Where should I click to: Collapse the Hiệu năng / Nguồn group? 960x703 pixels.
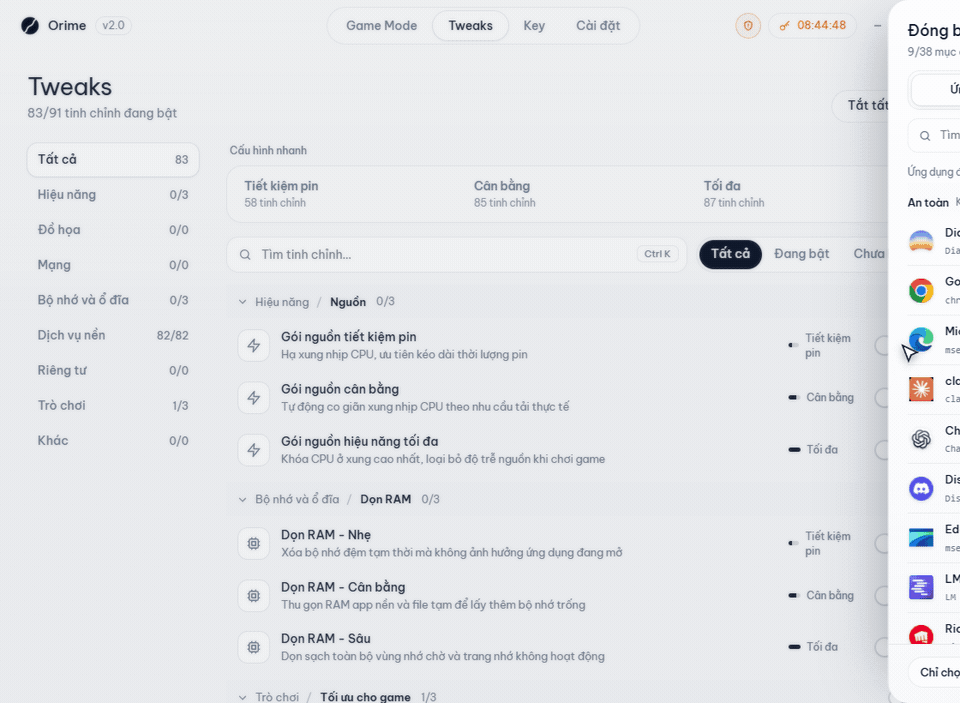pos(242,302)
